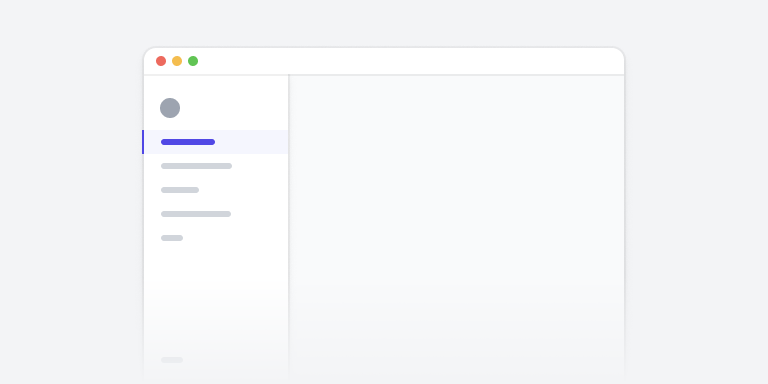Choose the shortest gray sidebar item

tap(172, 238)
